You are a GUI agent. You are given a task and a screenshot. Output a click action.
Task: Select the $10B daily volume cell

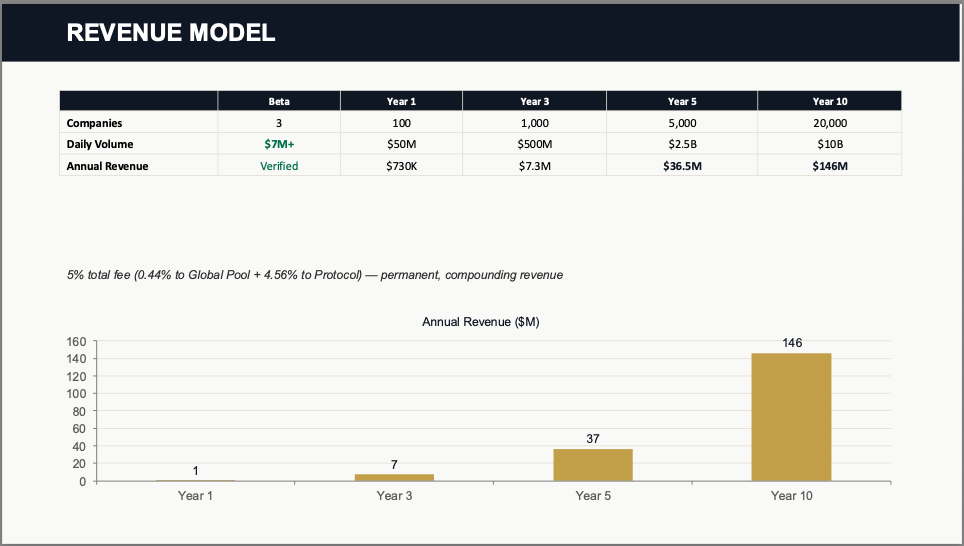tap(829, 144)
